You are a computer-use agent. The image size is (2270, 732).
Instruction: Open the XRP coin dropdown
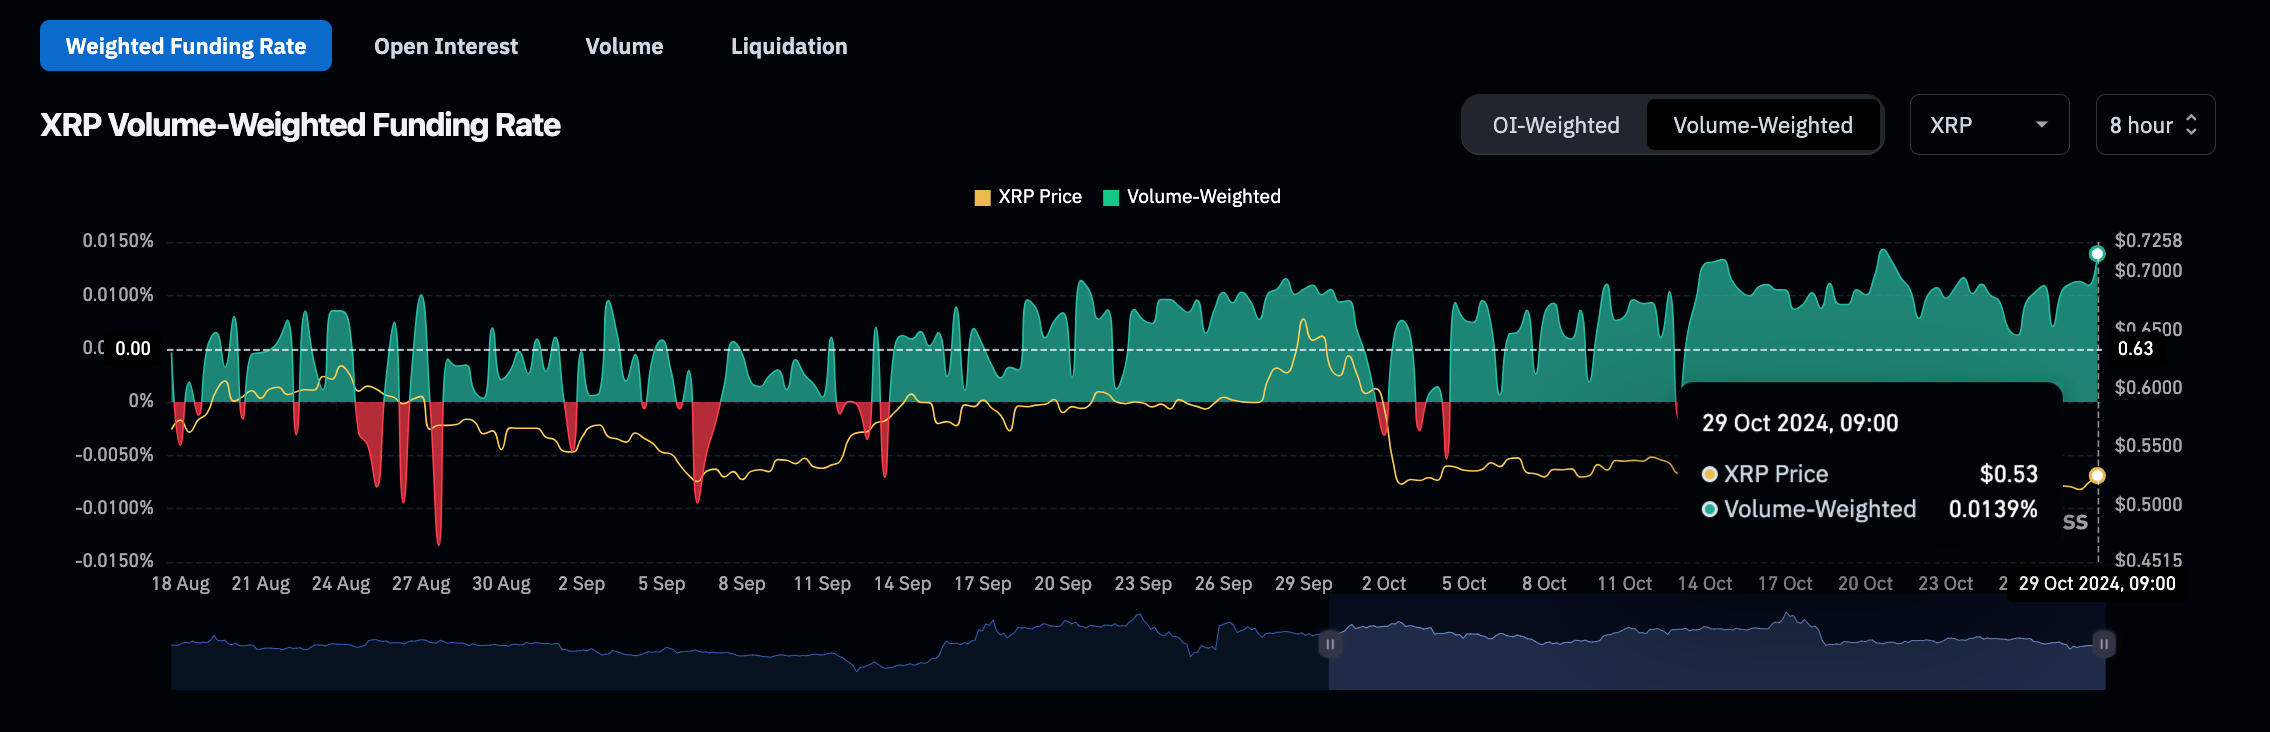1989,125
